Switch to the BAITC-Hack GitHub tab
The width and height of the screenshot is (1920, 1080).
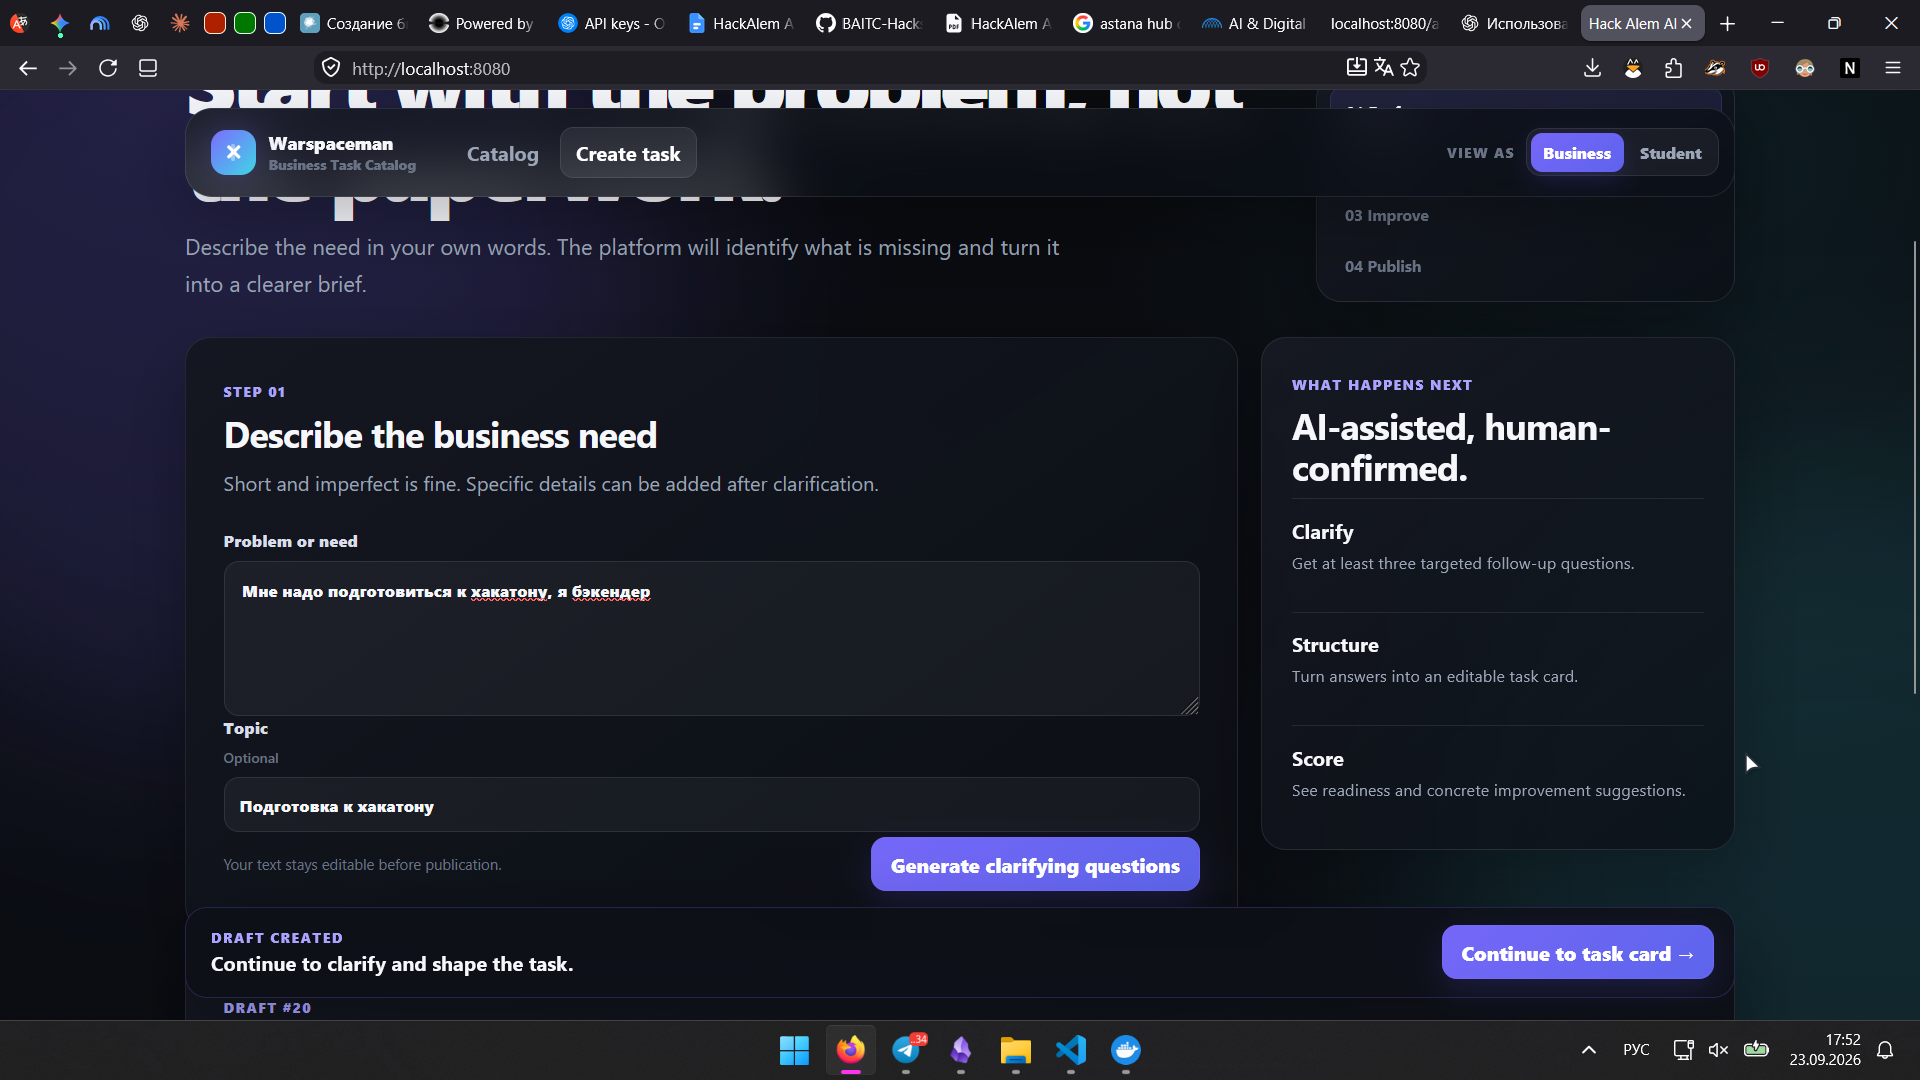[x=868, y=23]
